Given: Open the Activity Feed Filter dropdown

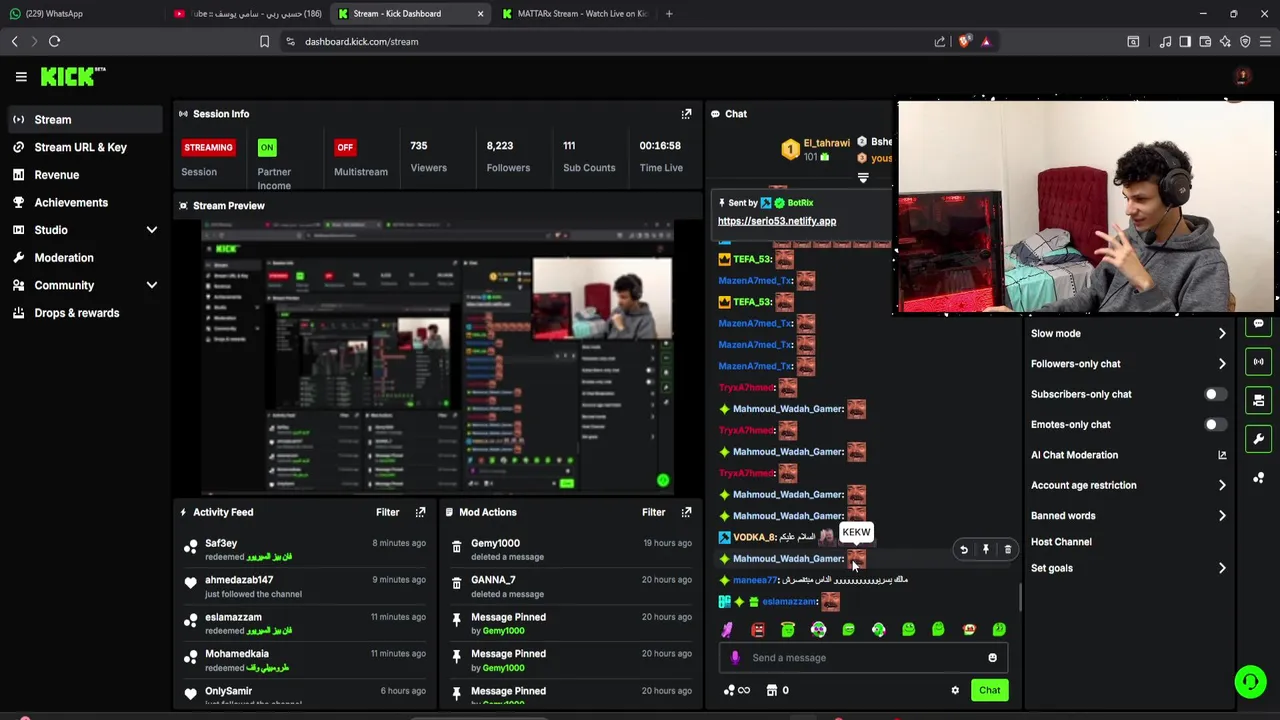Looking at the screenshot, I should (387, 512).
